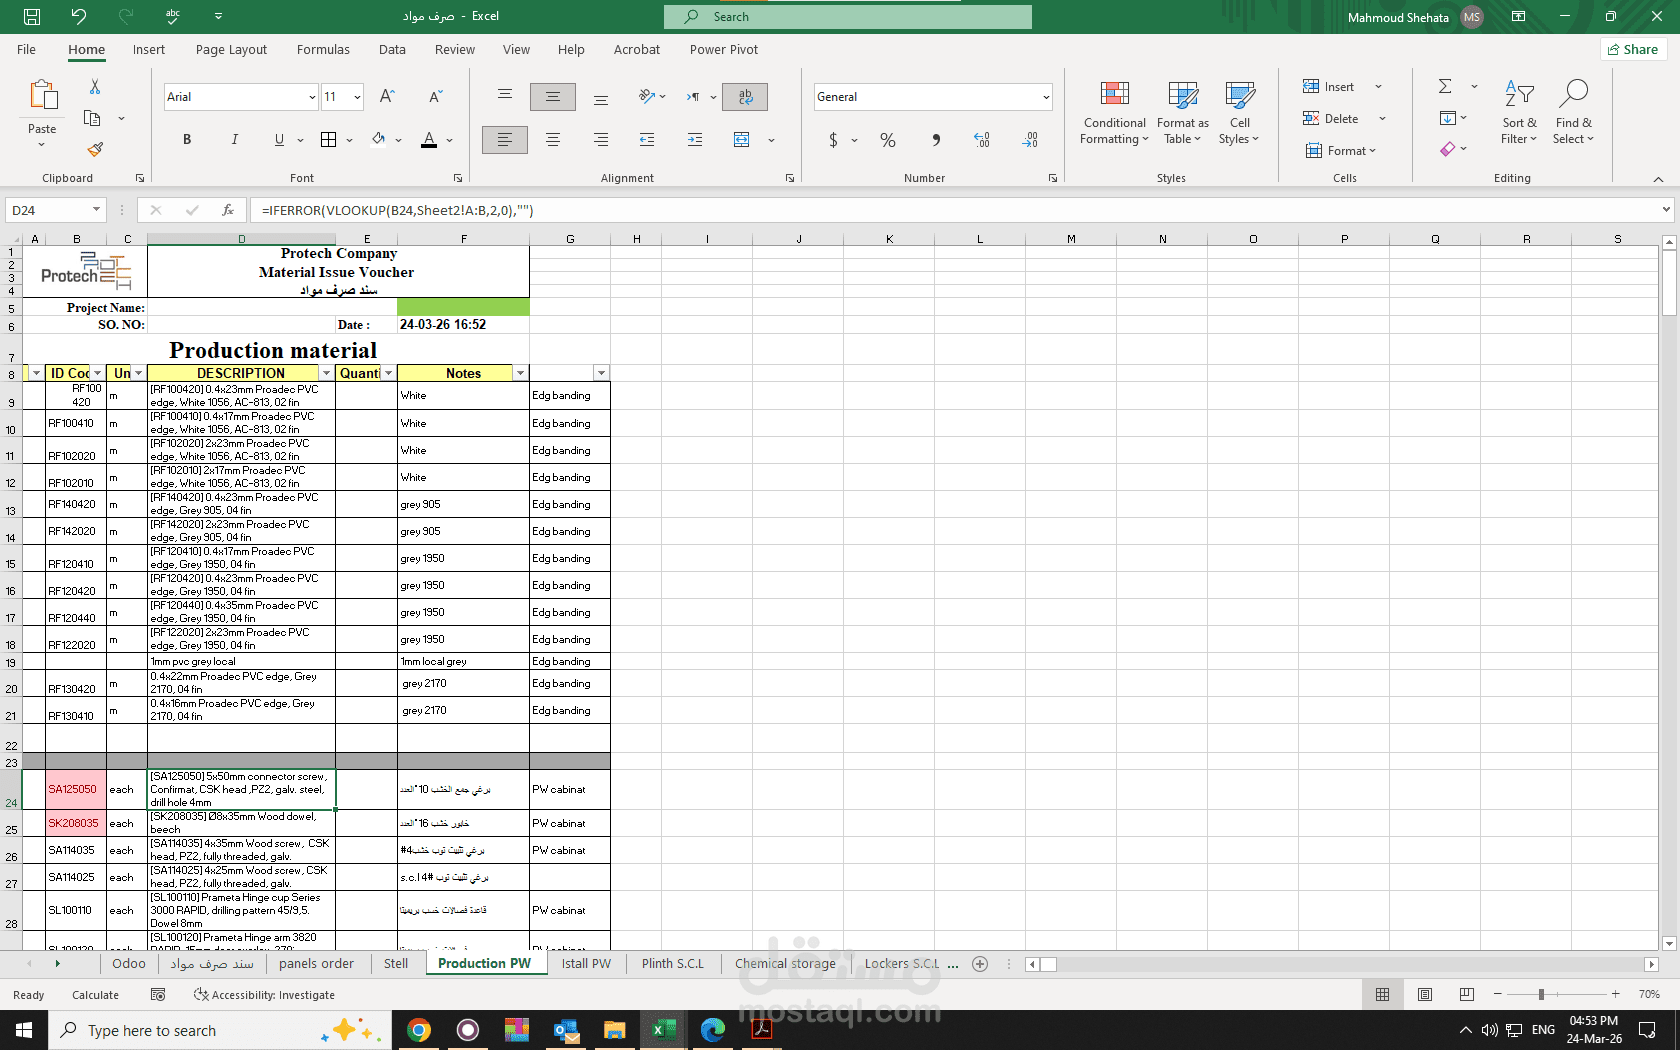Activate the Format Painter brush
1680x1050 pixels.
[x=95, y=149]
